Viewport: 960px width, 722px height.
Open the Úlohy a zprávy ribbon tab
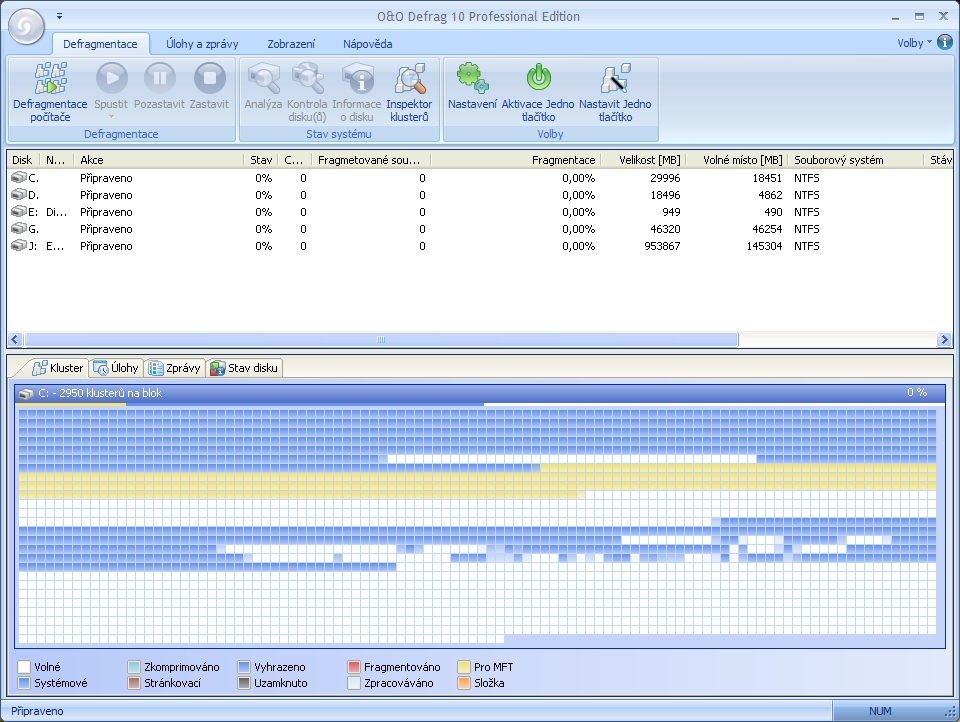click(x=202, y=43)
